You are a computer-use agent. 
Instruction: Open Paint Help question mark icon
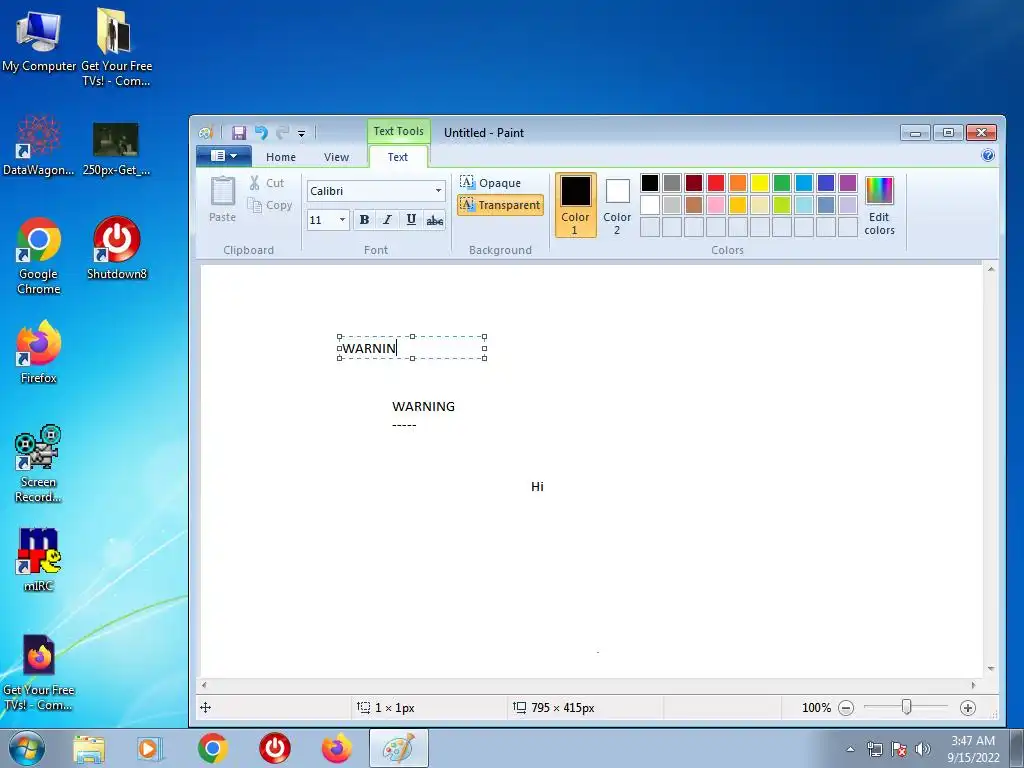click(987, 155)
